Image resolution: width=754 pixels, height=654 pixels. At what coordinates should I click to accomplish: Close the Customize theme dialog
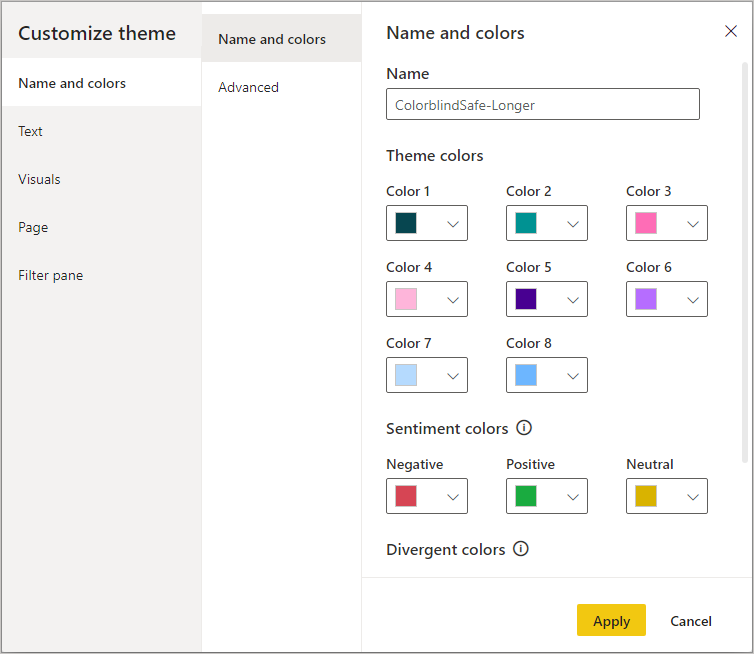731,32
